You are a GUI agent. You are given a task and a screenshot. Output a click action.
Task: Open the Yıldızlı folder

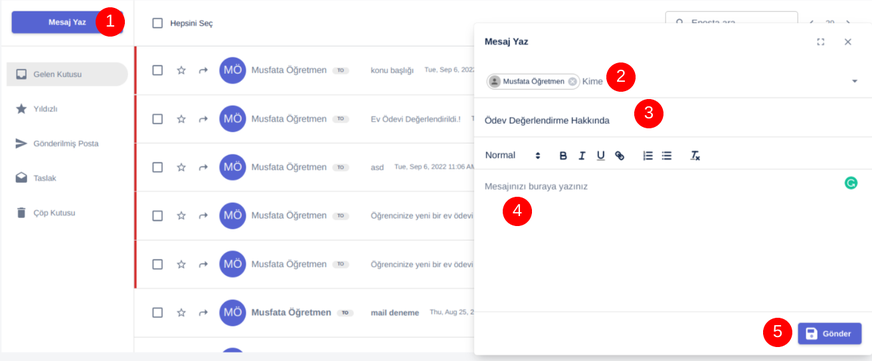(67, 109)
